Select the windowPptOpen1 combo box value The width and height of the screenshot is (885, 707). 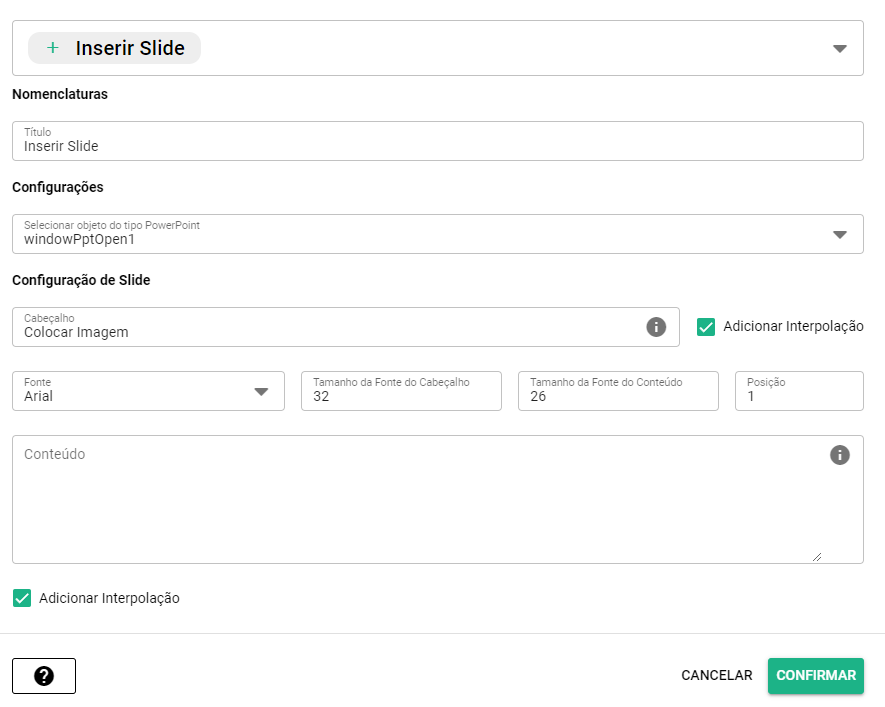click(420, 239)
